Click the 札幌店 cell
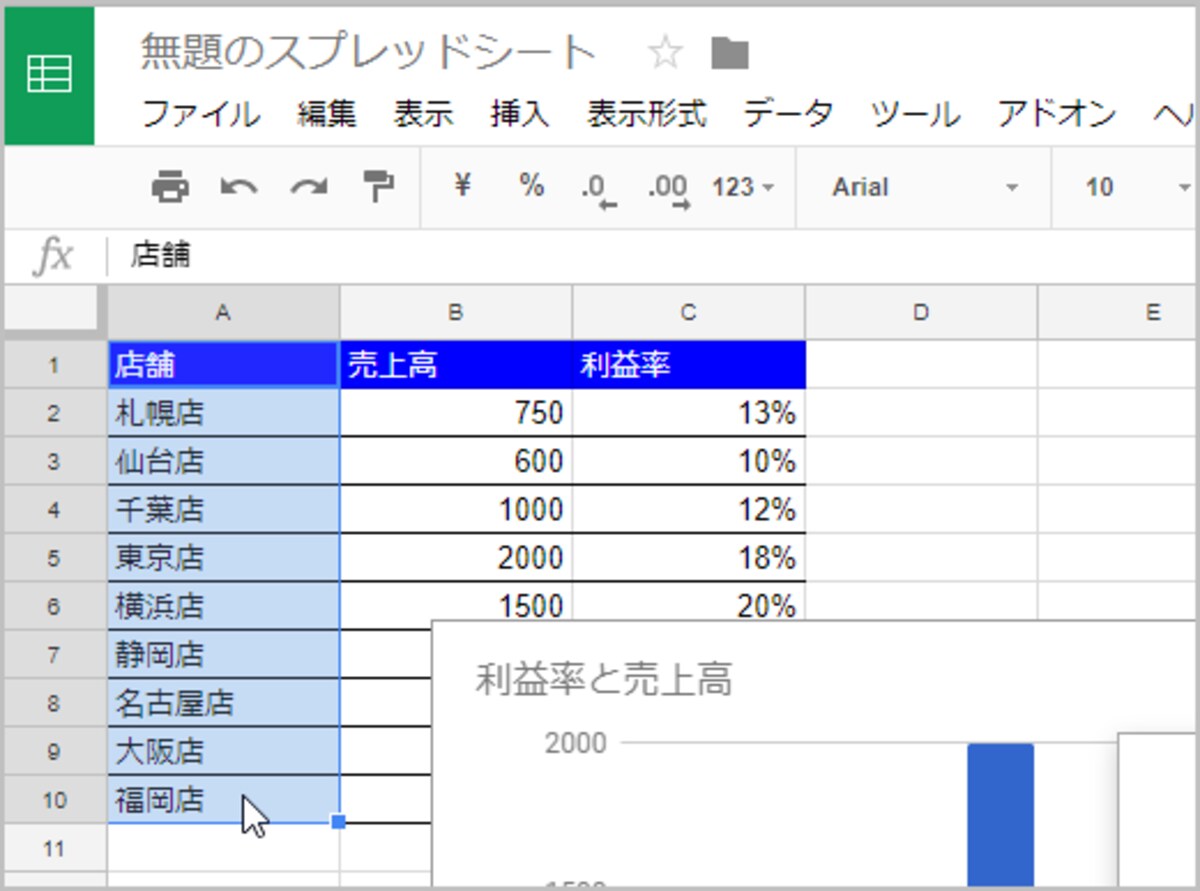 (x=224, y=413)
